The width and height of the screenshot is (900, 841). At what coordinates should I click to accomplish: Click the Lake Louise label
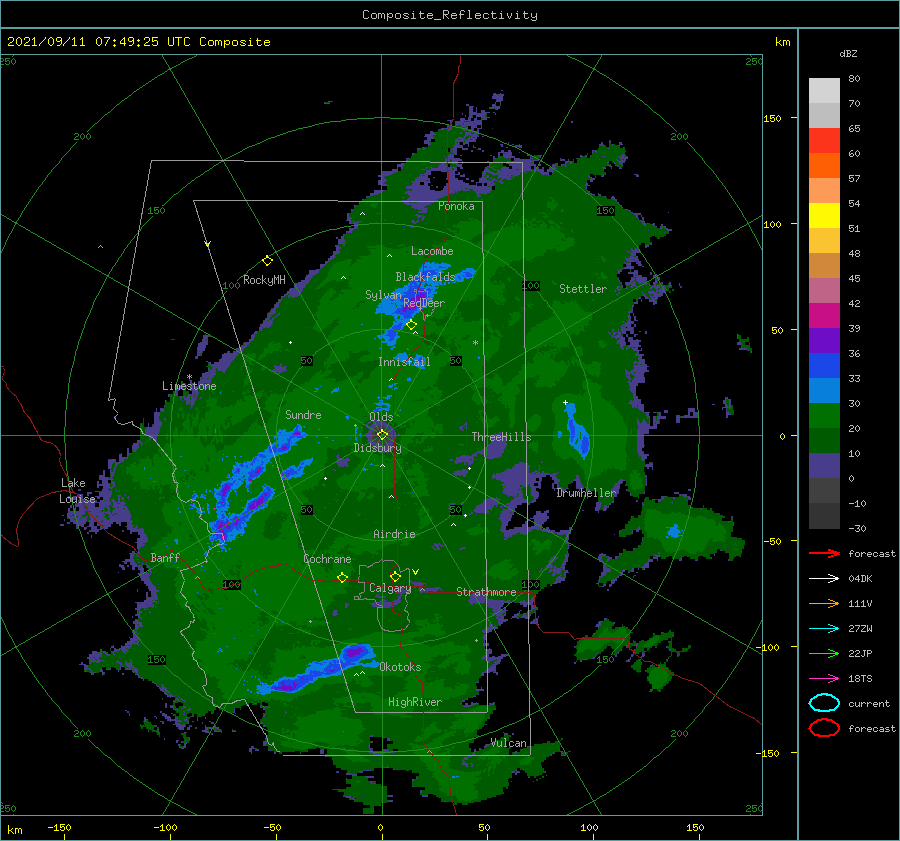[x=77, y=491]
